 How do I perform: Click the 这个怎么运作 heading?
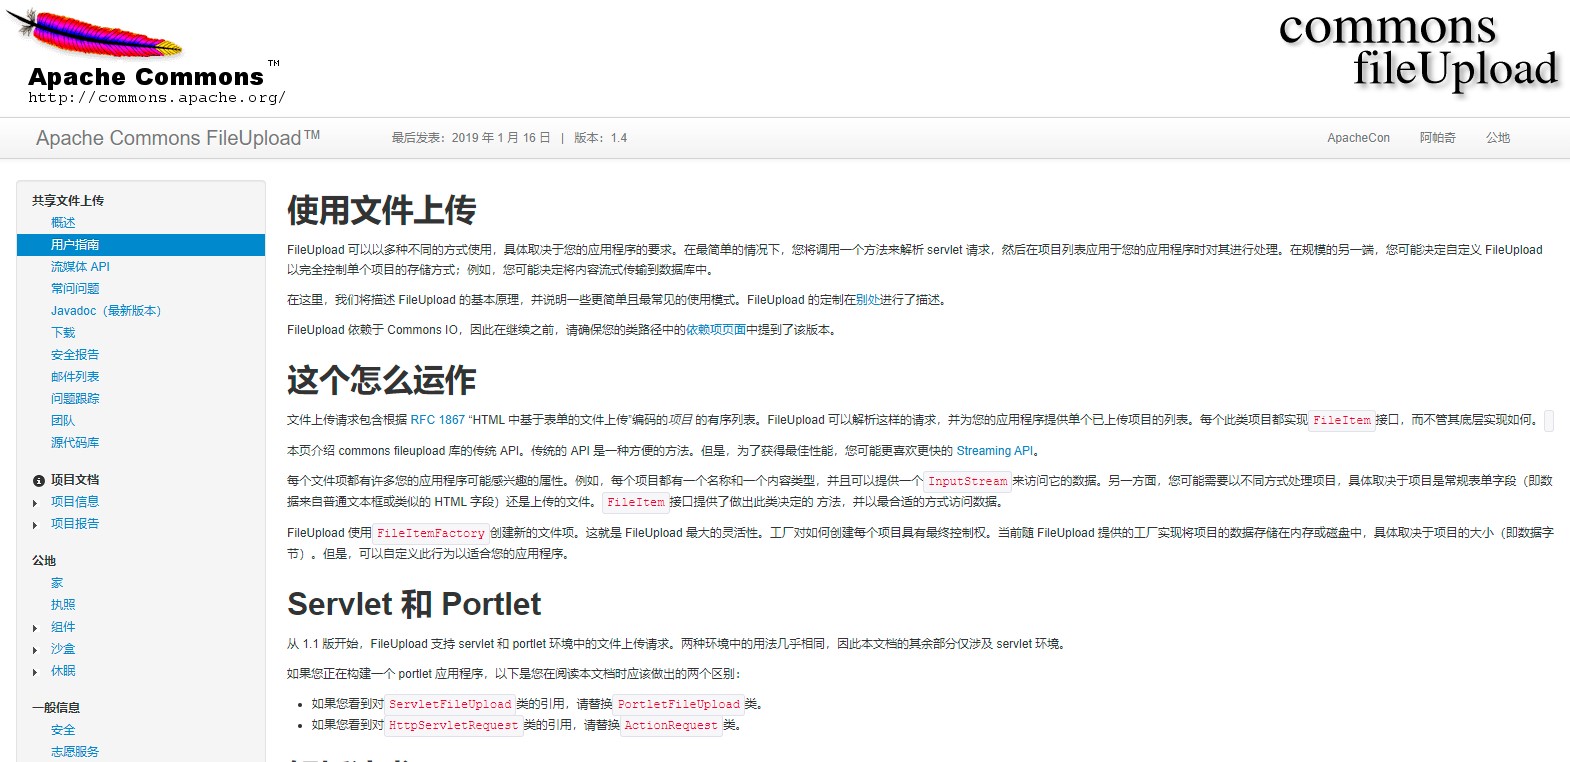pyautogui.click(x=382, y=380)
